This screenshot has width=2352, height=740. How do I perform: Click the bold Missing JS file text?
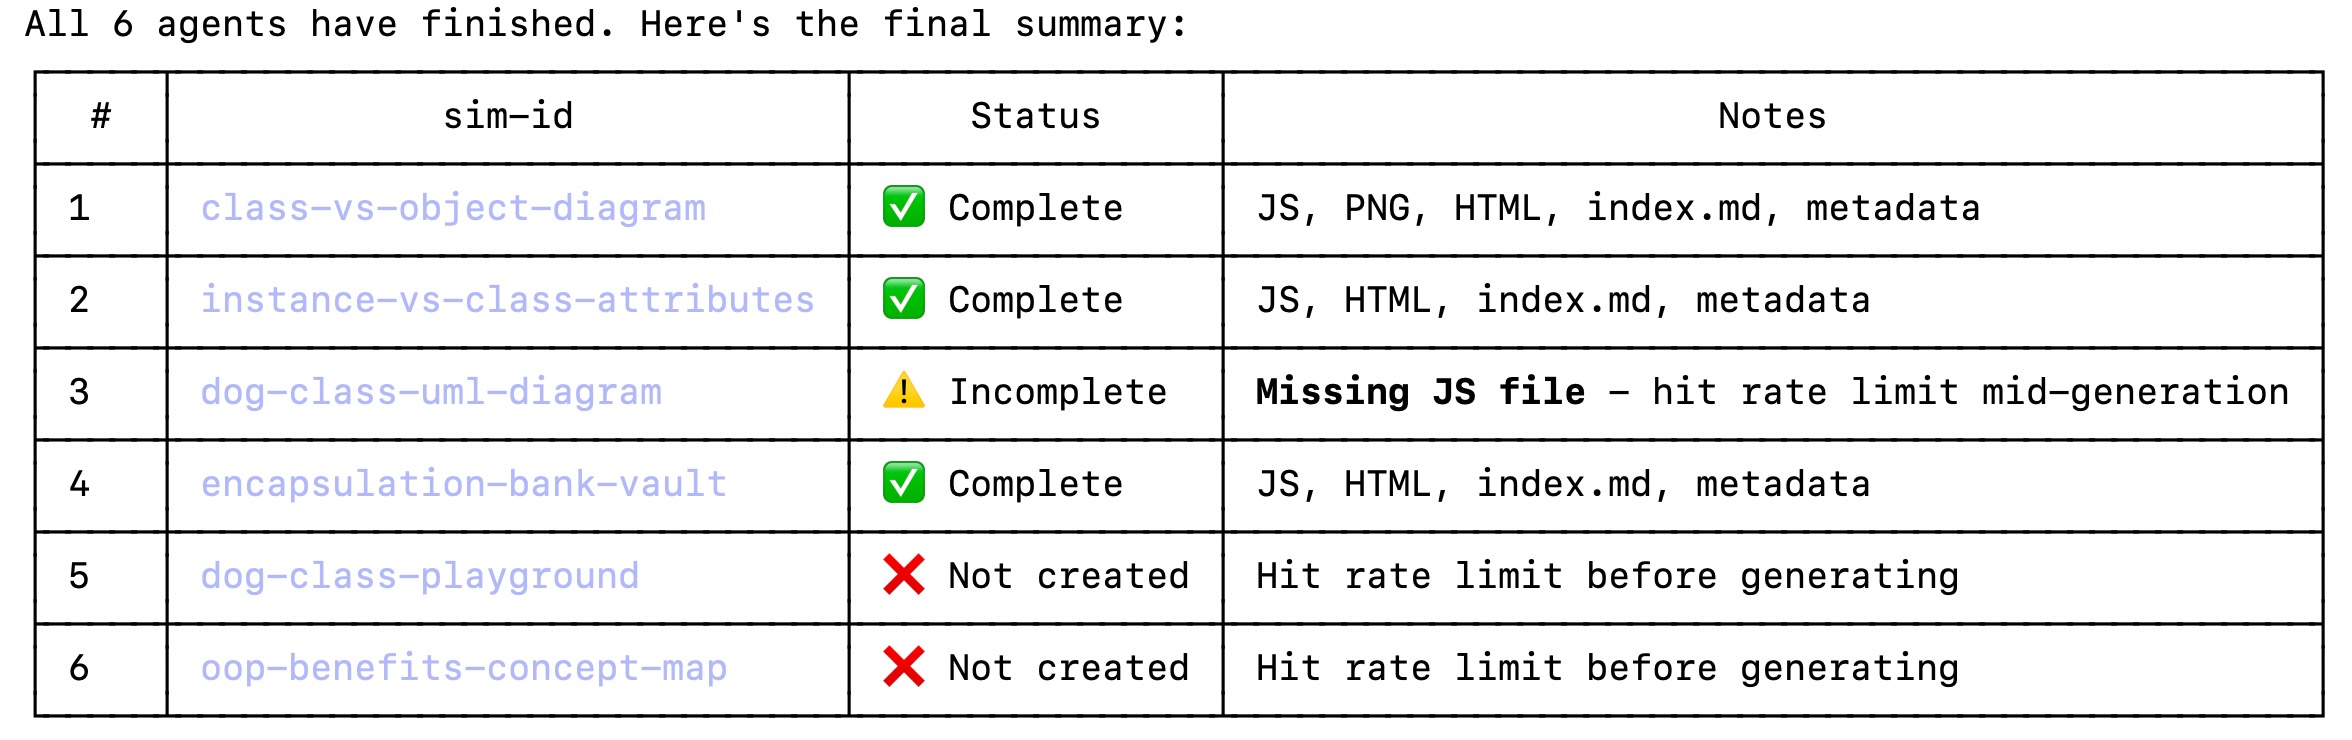pyautogui.click(x=1420, y=393)
